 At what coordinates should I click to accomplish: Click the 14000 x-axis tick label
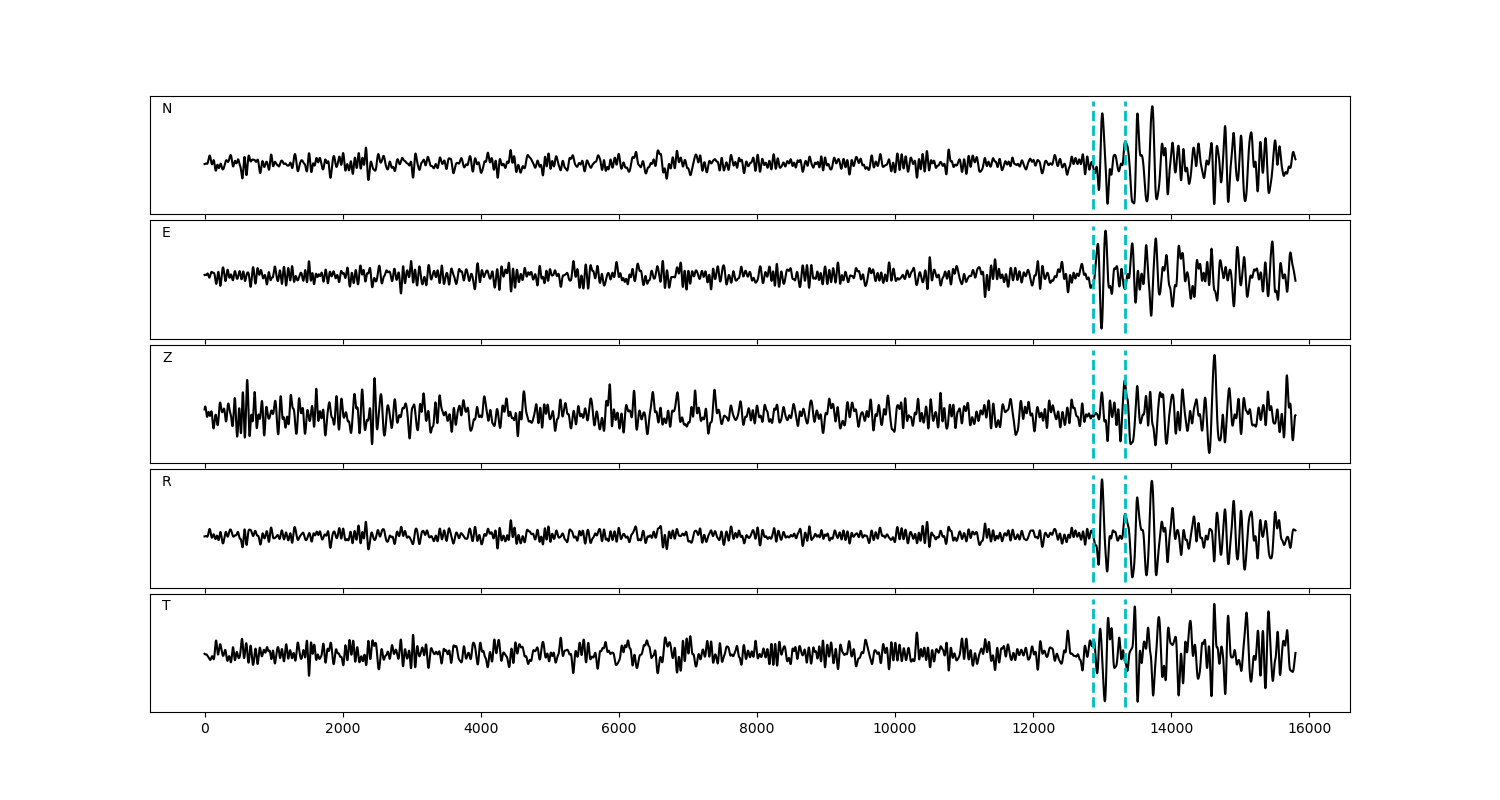pyautogui.click(x=1171, y=729)
